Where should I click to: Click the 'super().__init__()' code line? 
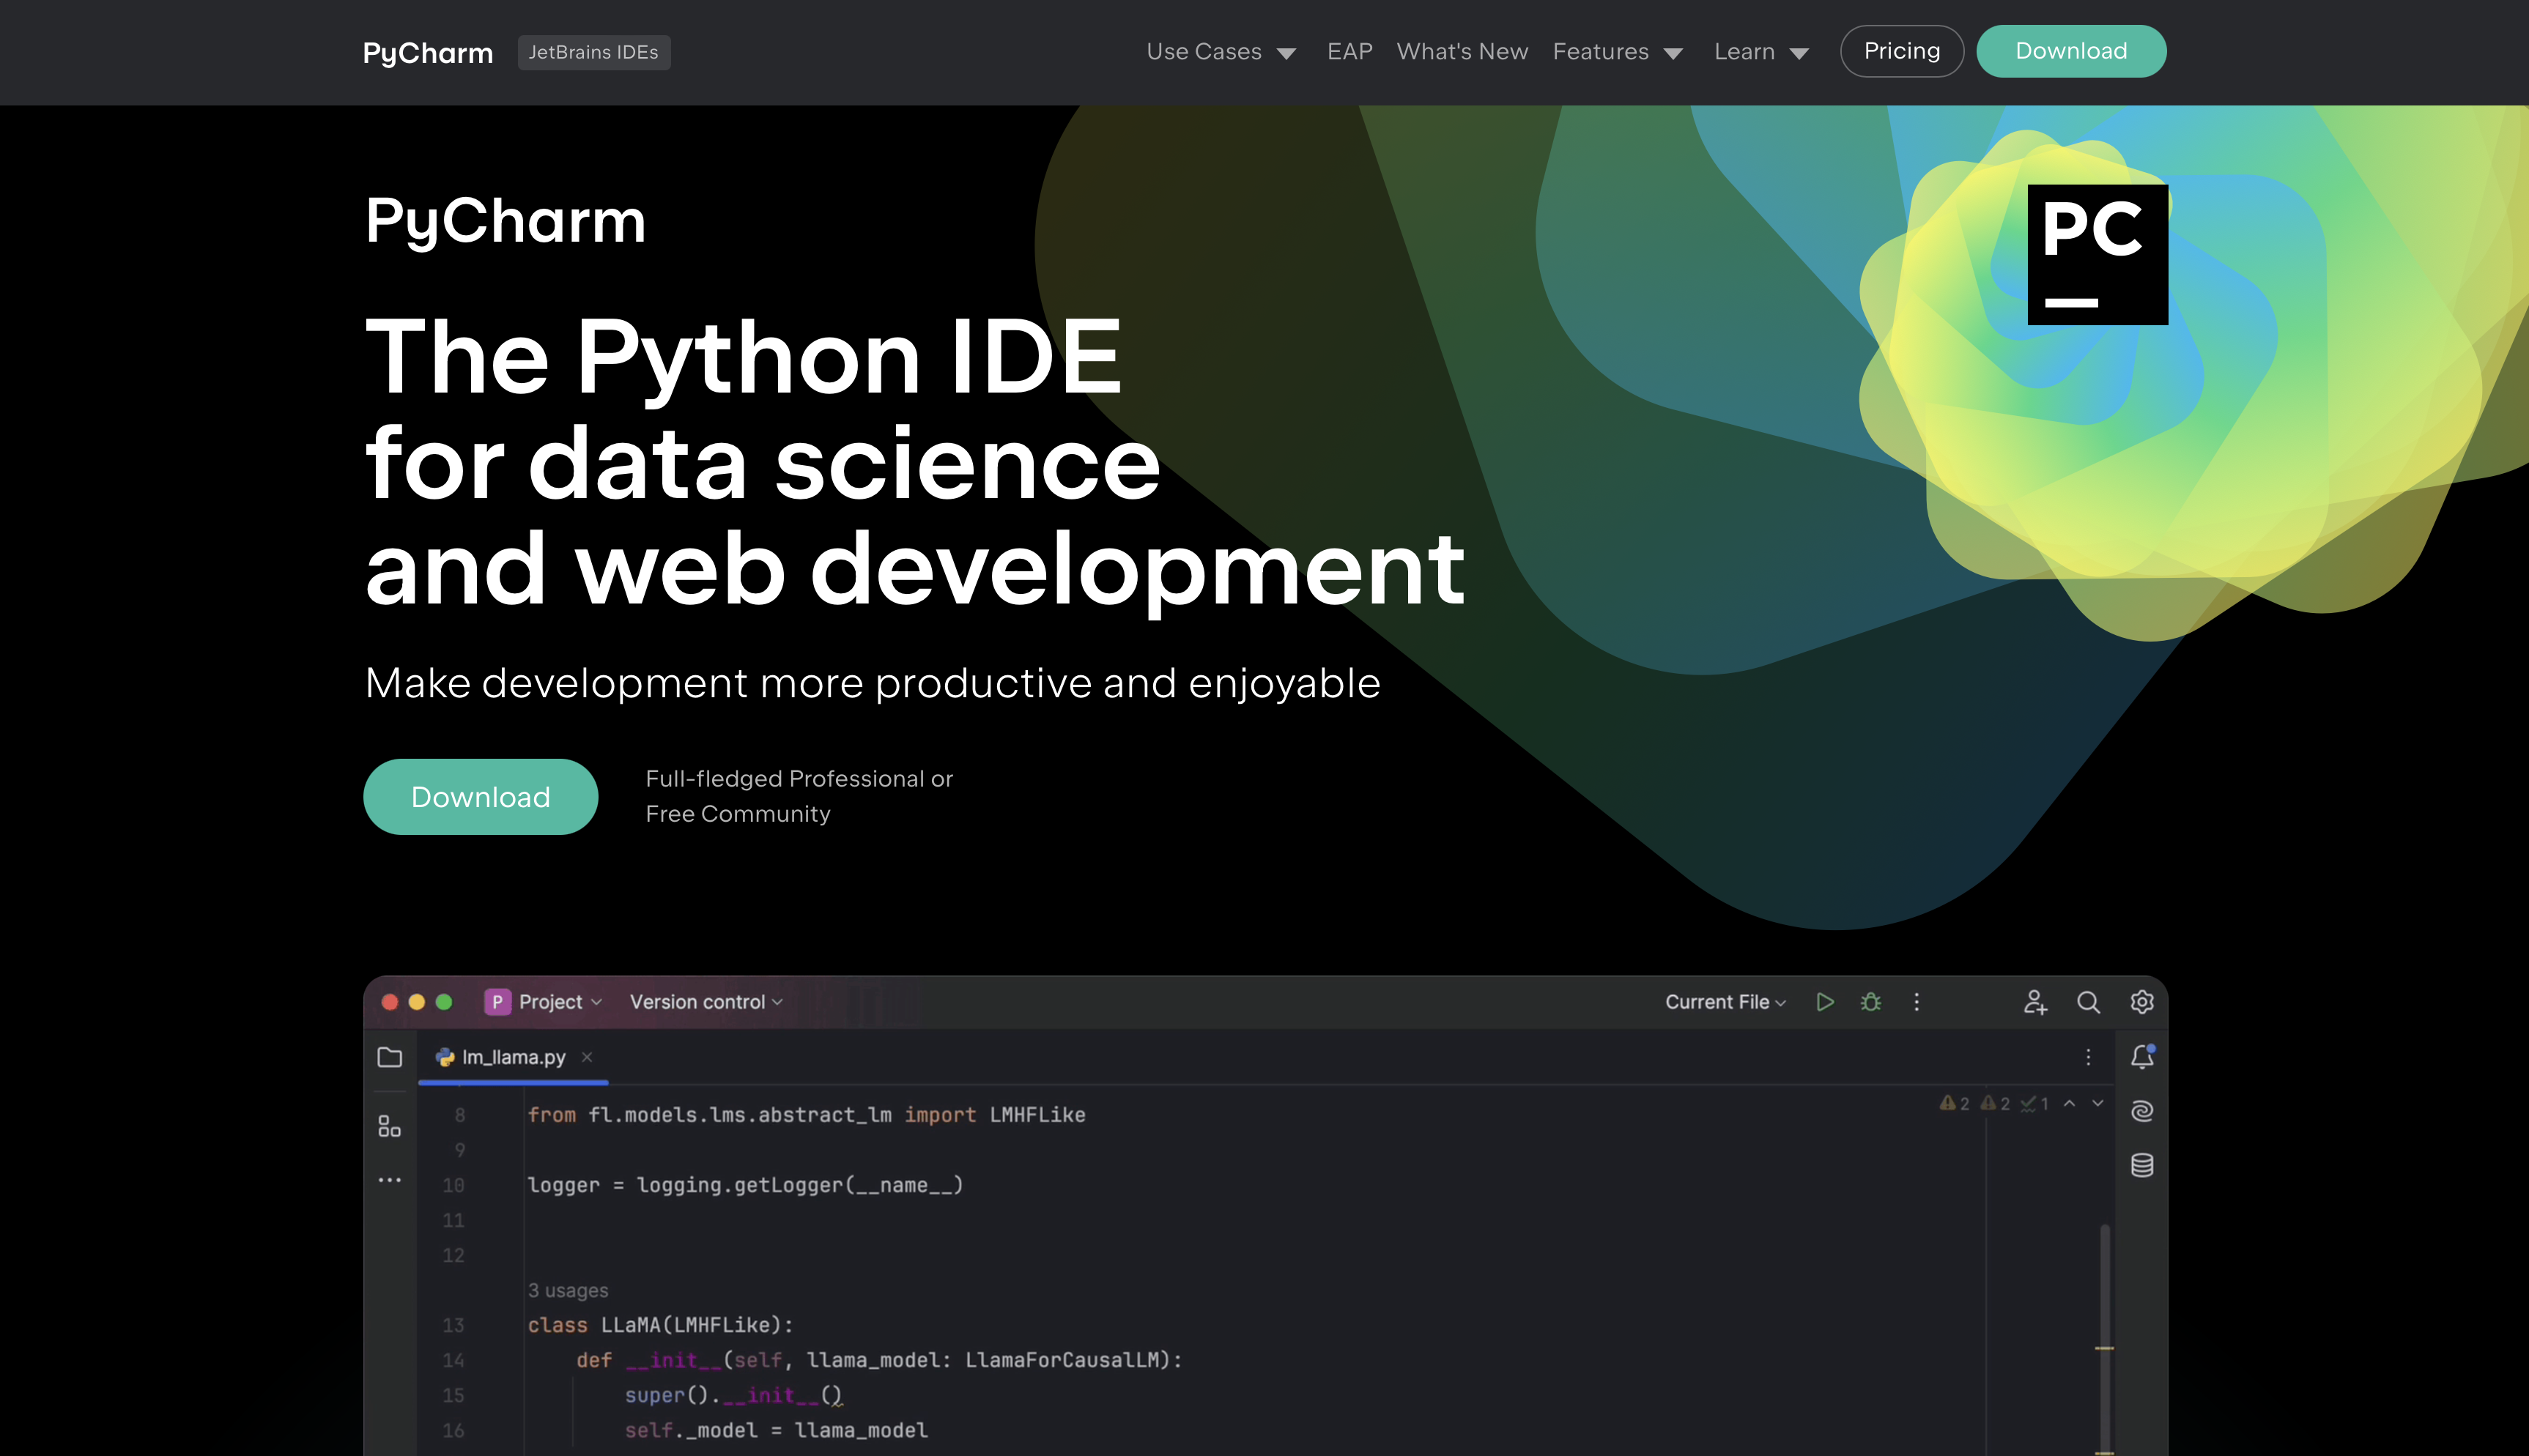[x=734, y=1395]
